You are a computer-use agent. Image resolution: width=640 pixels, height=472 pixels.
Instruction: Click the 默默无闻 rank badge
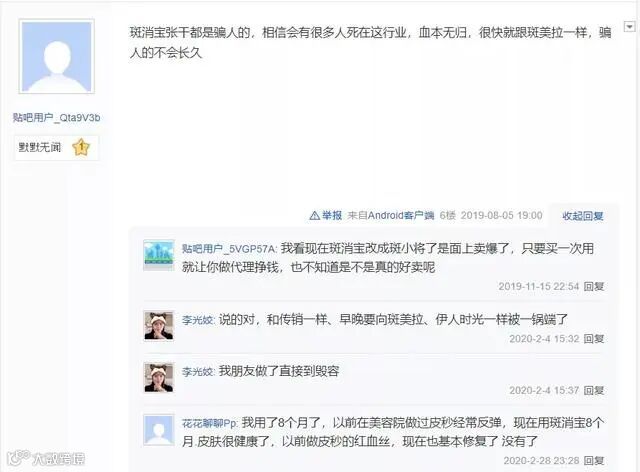(40, 147)
